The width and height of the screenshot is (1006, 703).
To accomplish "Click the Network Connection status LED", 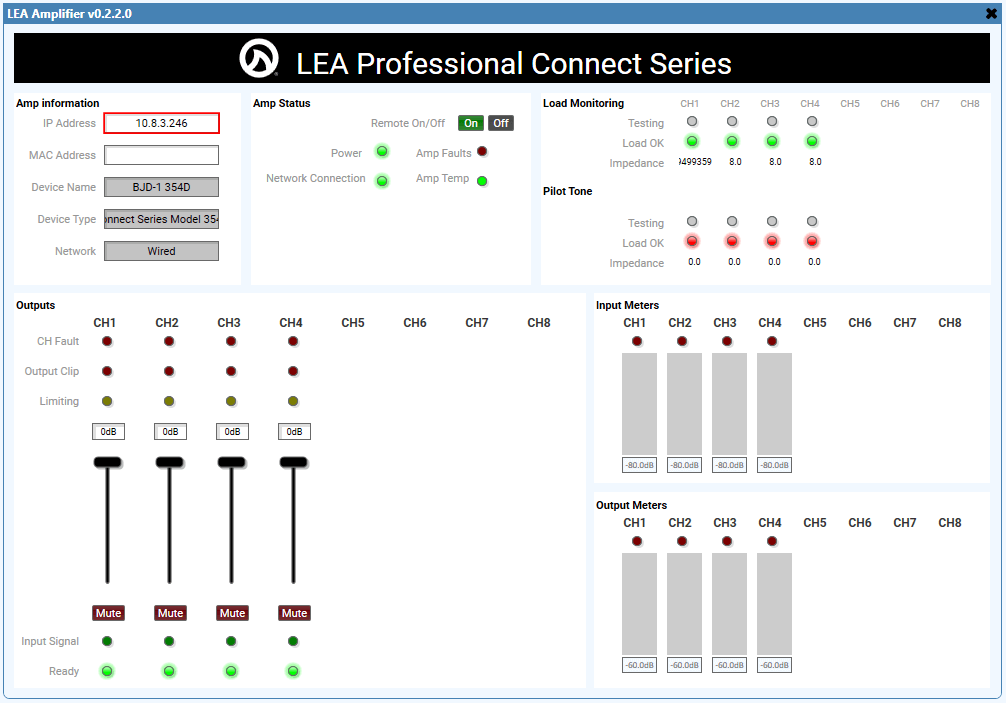I will click(x=382, y=181).
